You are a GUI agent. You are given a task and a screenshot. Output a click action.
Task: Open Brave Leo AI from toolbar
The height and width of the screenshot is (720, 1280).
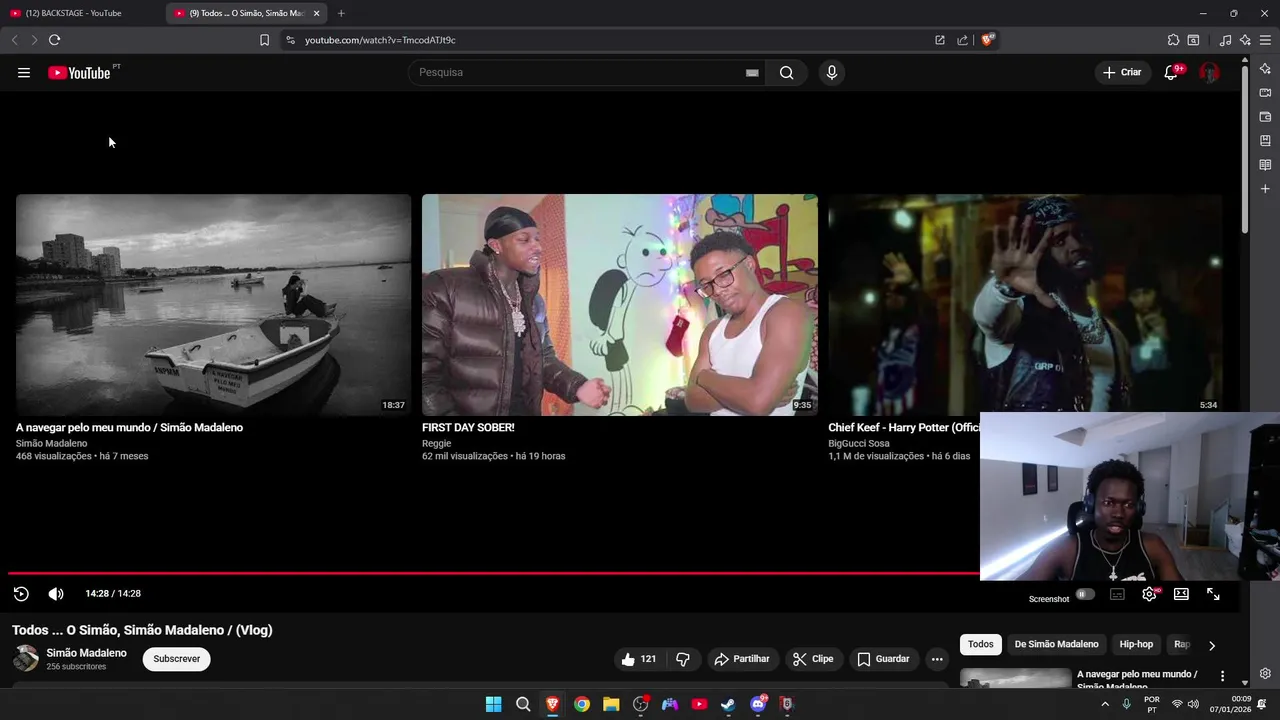point(1245,40)
